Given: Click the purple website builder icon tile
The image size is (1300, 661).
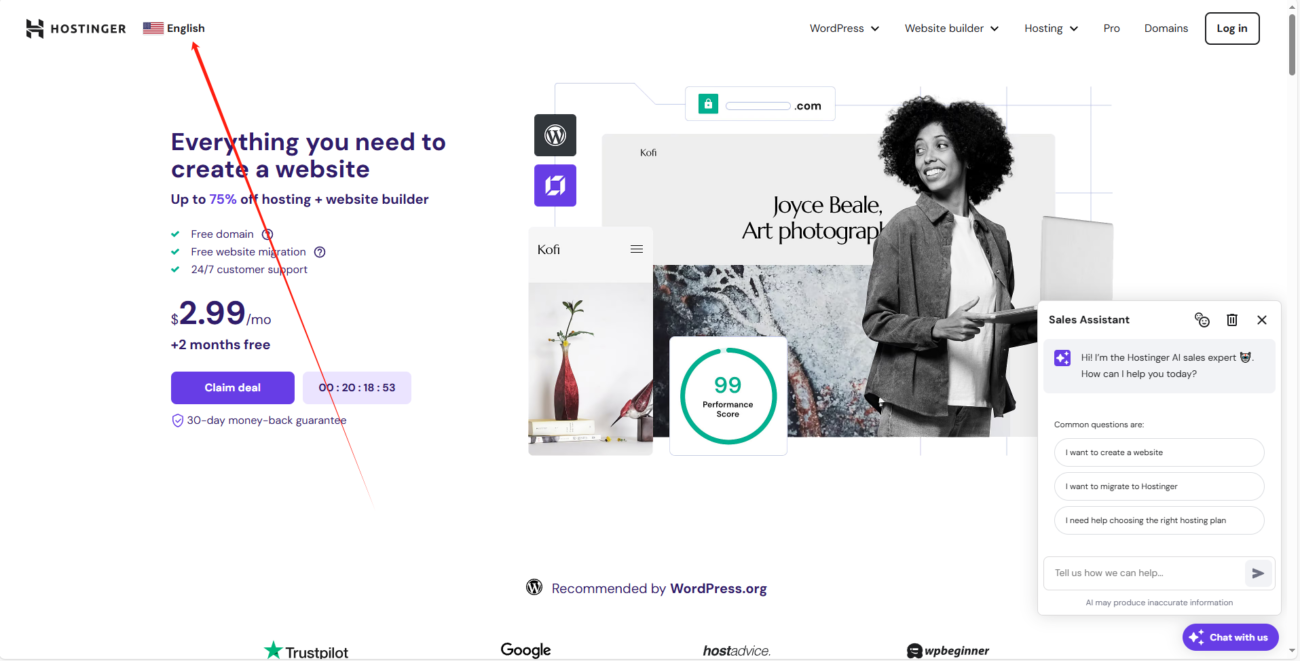Looking at the screenshot, I should tap(555, 185).
